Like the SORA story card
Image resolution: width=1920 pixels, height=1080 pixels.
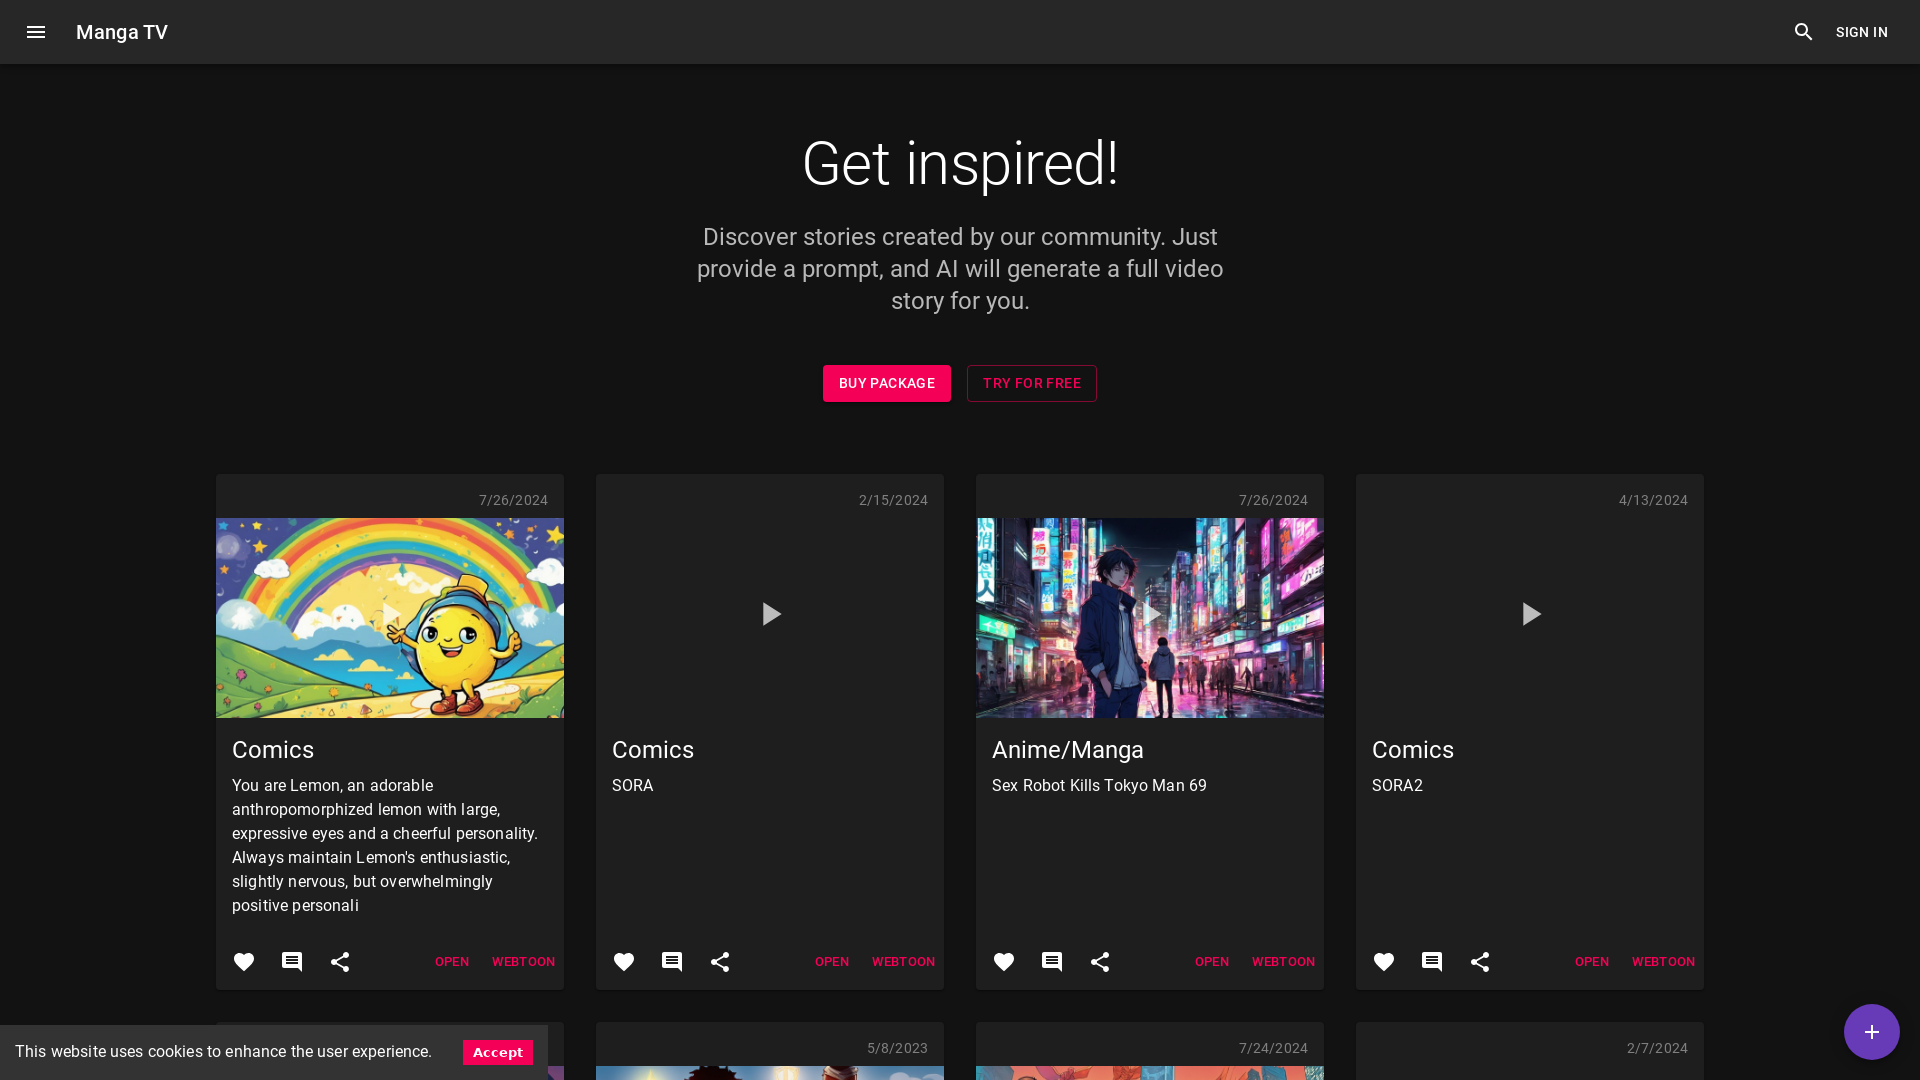[x=624, y=962]
